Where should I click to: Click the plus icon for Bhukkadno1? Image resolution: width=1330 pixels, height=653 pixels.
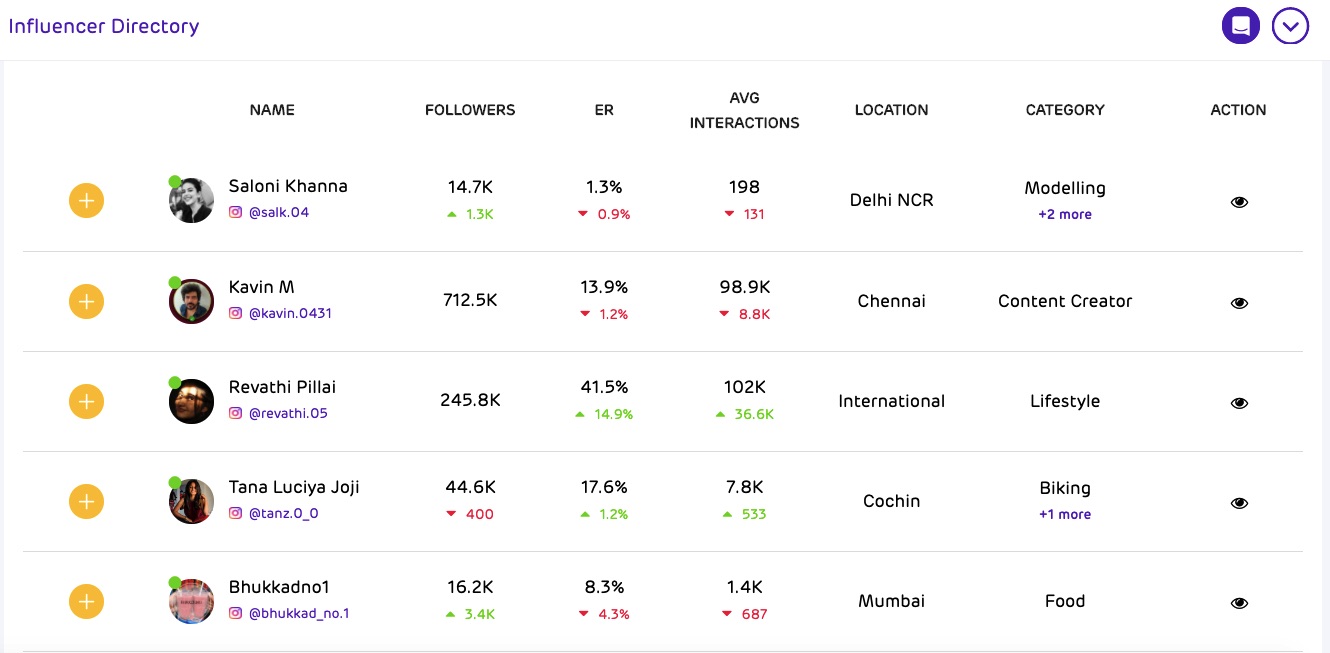[87, 601]
